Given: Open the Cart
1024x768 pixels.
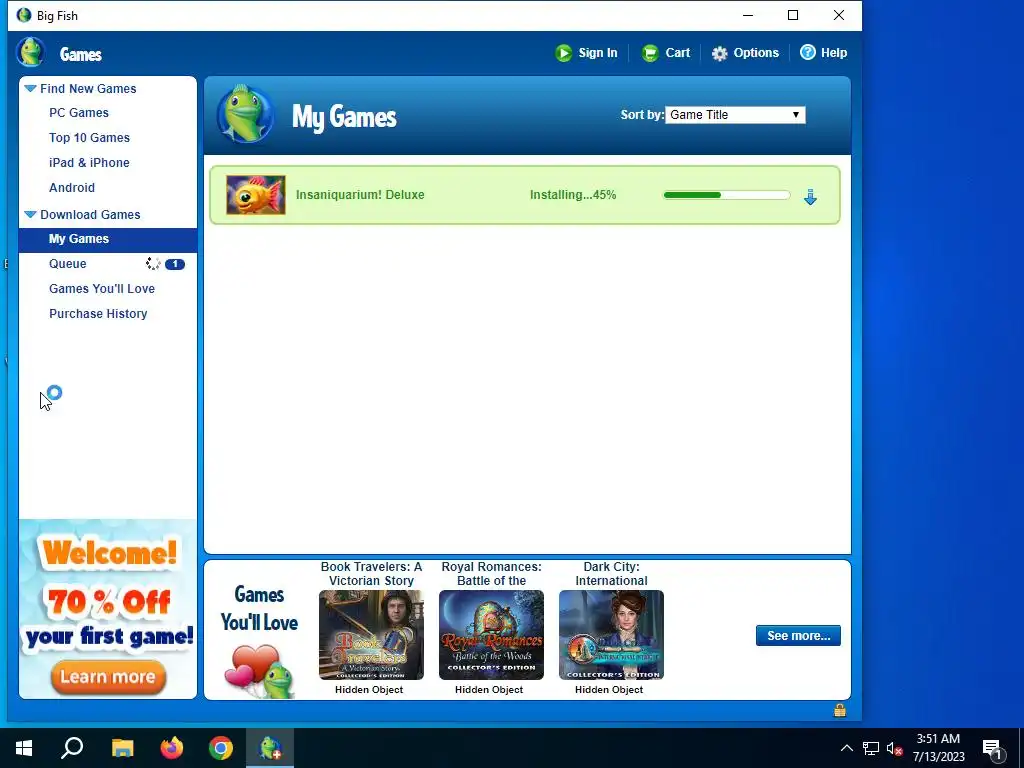Looking at the screenshot, I should click(x=678, y=53).
